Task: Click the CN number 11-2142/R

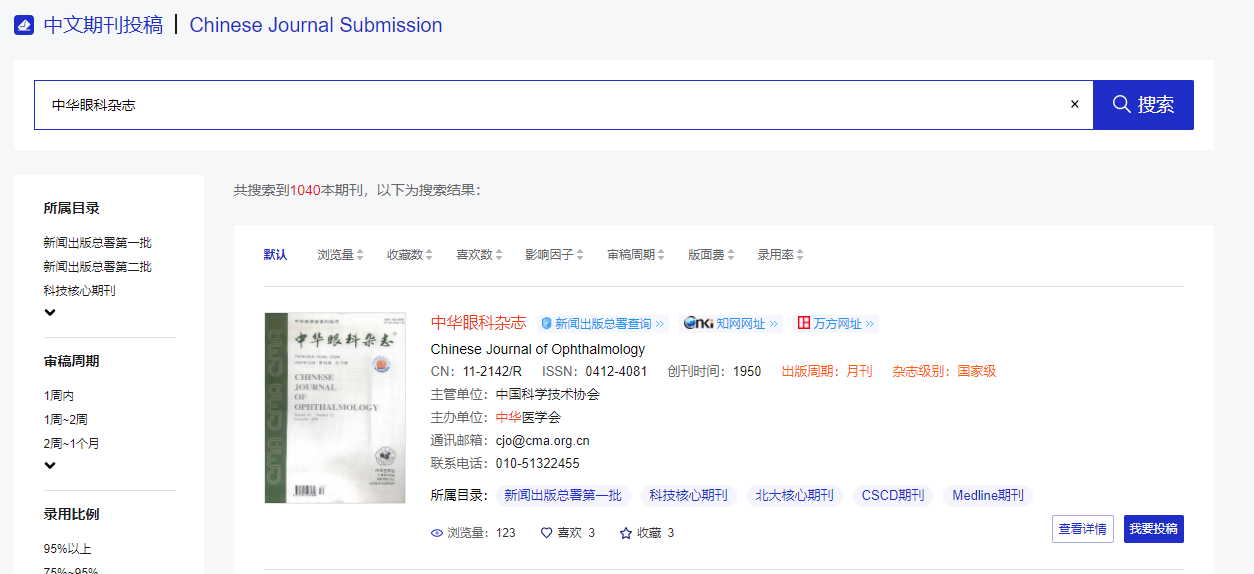Action: coord(492,372)
